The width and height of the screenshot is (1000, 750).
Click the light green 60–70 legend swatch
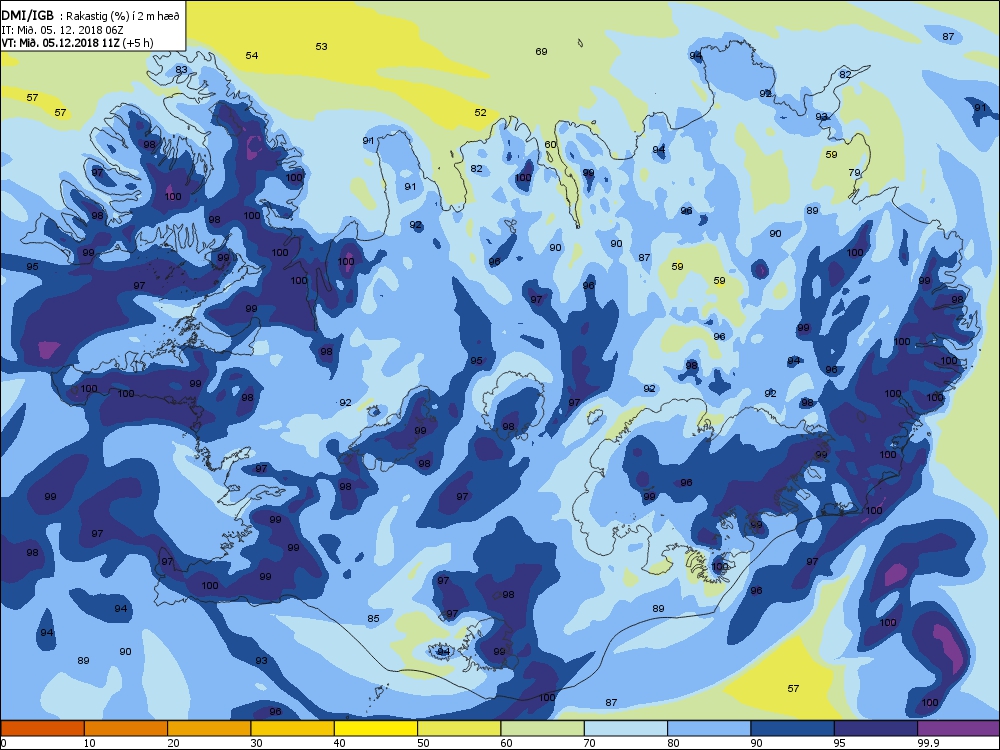[x=543, y=728]
